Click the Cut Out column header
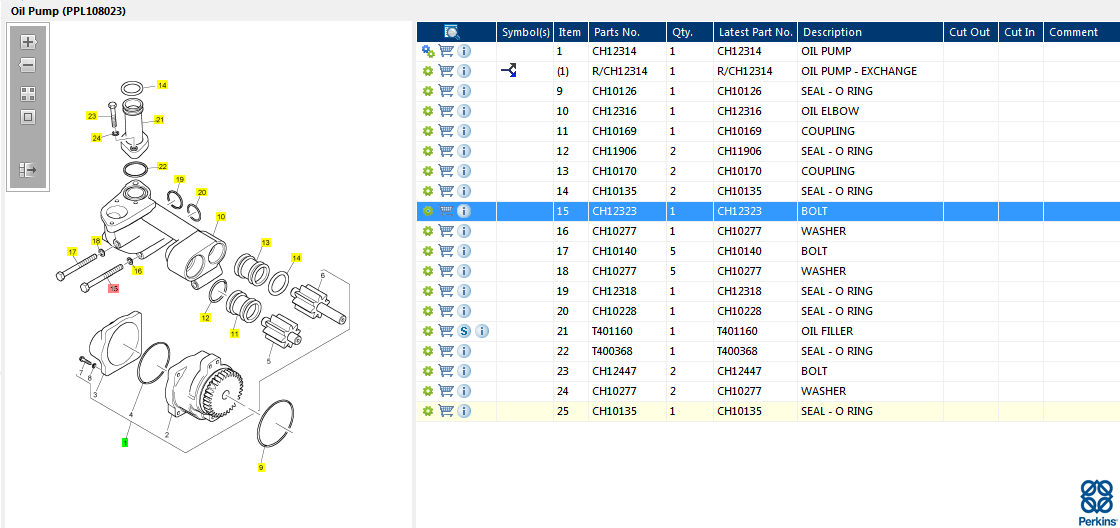The height and width of the screenshot is (528, 1120). tap(971, 32)
